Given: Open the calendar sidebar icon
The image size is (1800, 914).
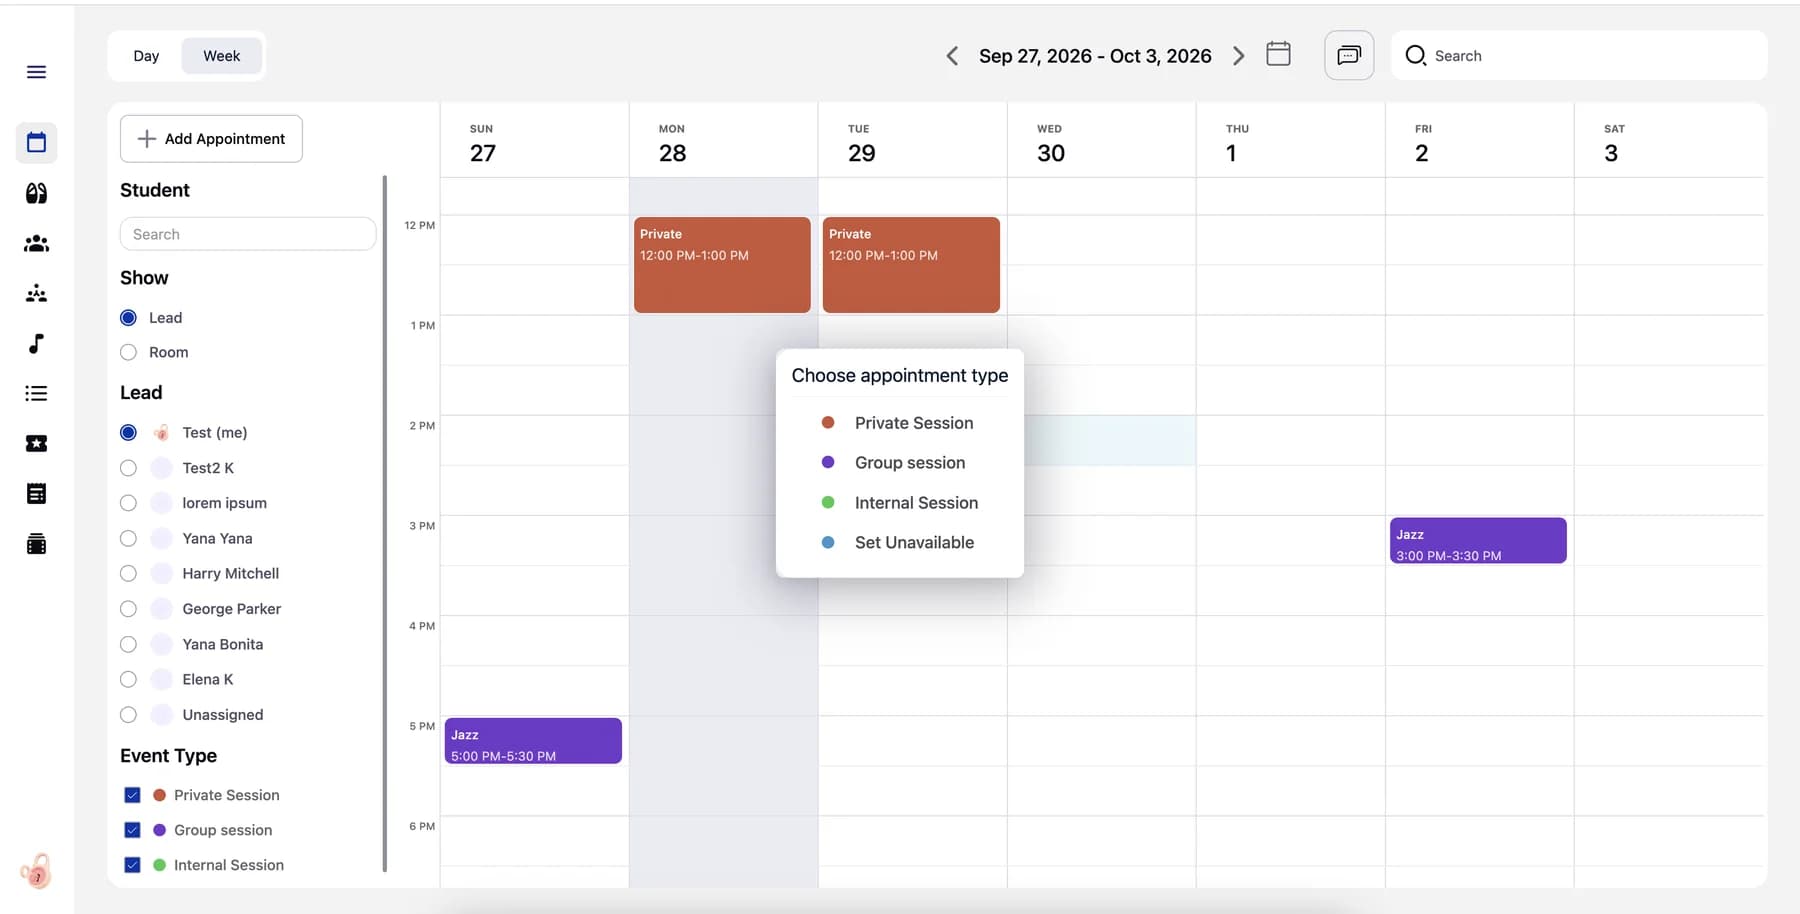Looking at the screenshot, I should [36, 142].
